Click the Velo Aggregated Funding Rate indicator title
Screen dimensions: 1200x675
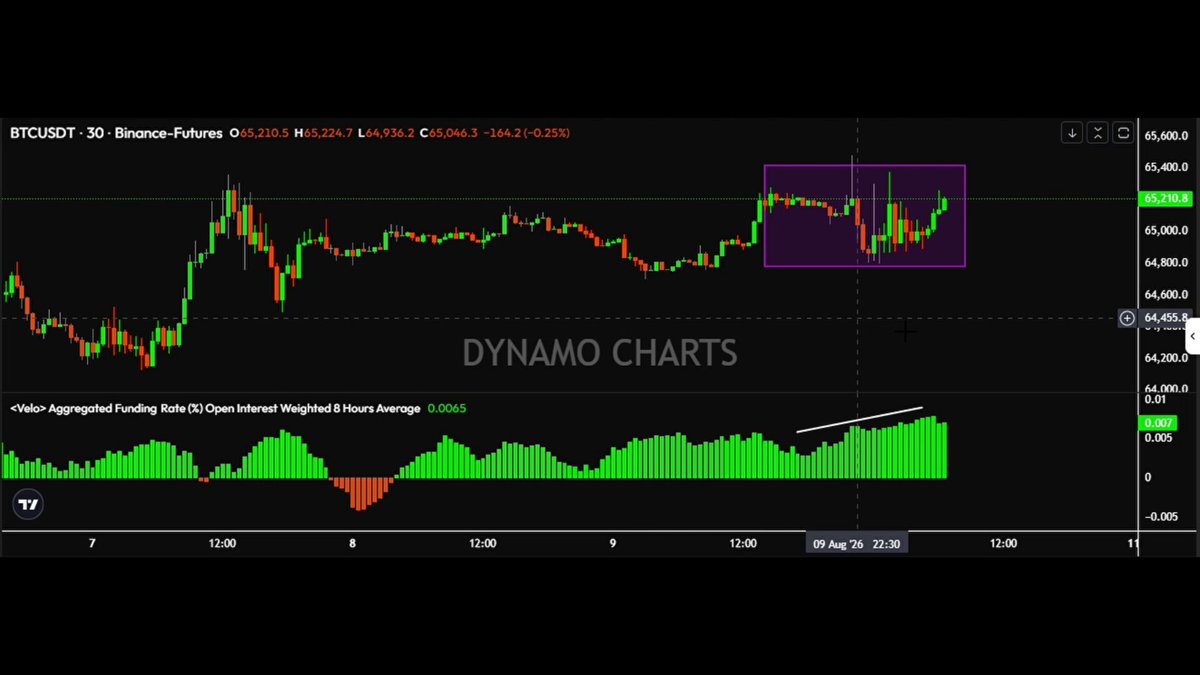(215, 408)
